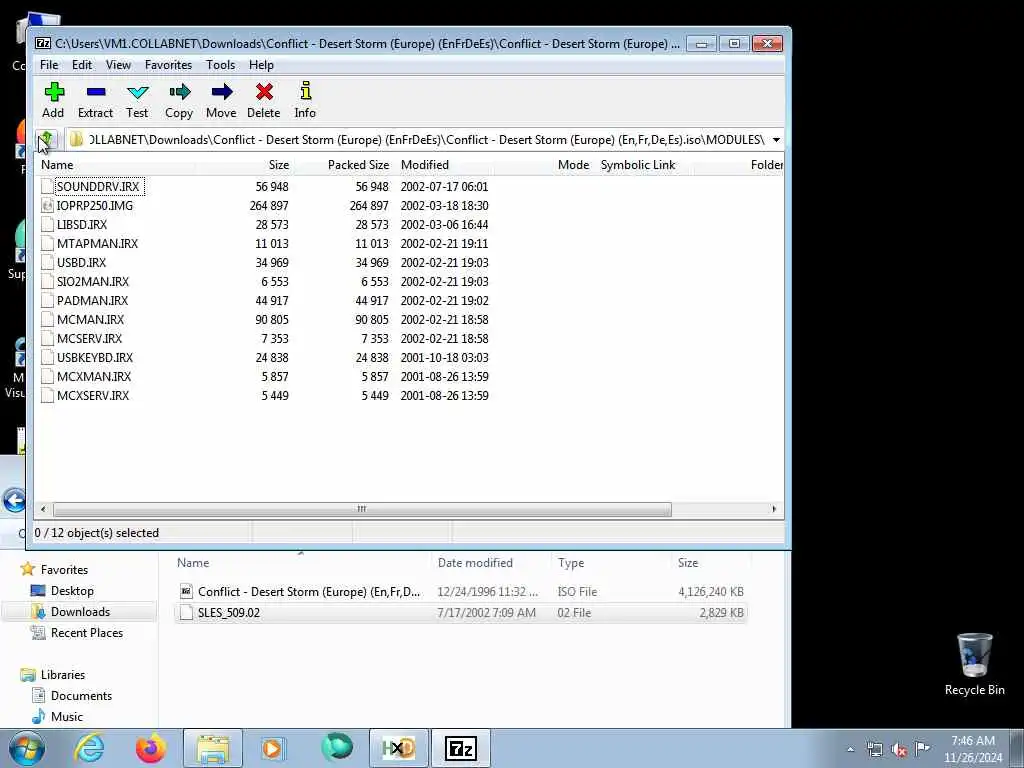Select the PADMAN.IRX file
The image size is (1024, 768).
pyautogui.click(x=92, y=300)
